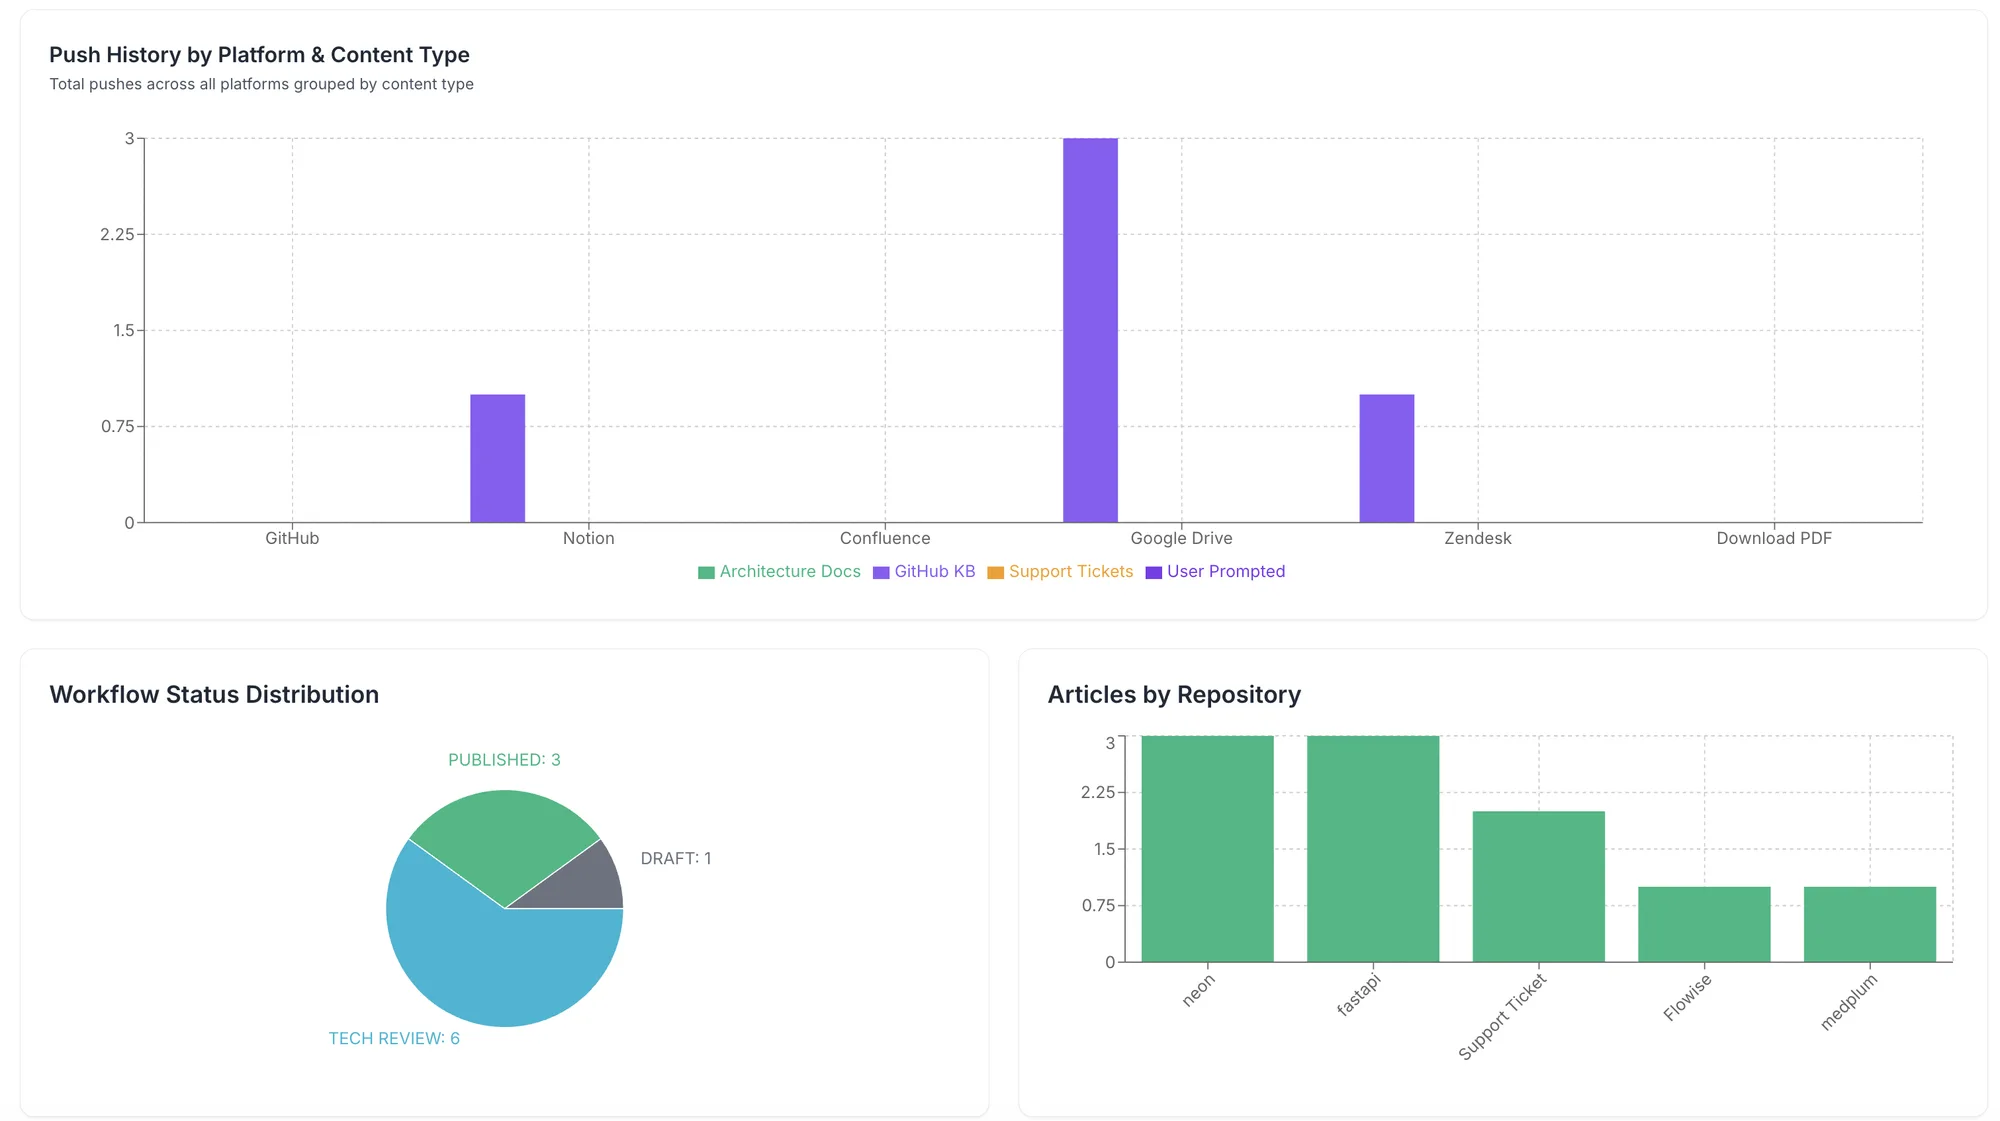The image size is (2000, 1121).
Task: Click the neon x-axis label
Action: point(1198,989)
